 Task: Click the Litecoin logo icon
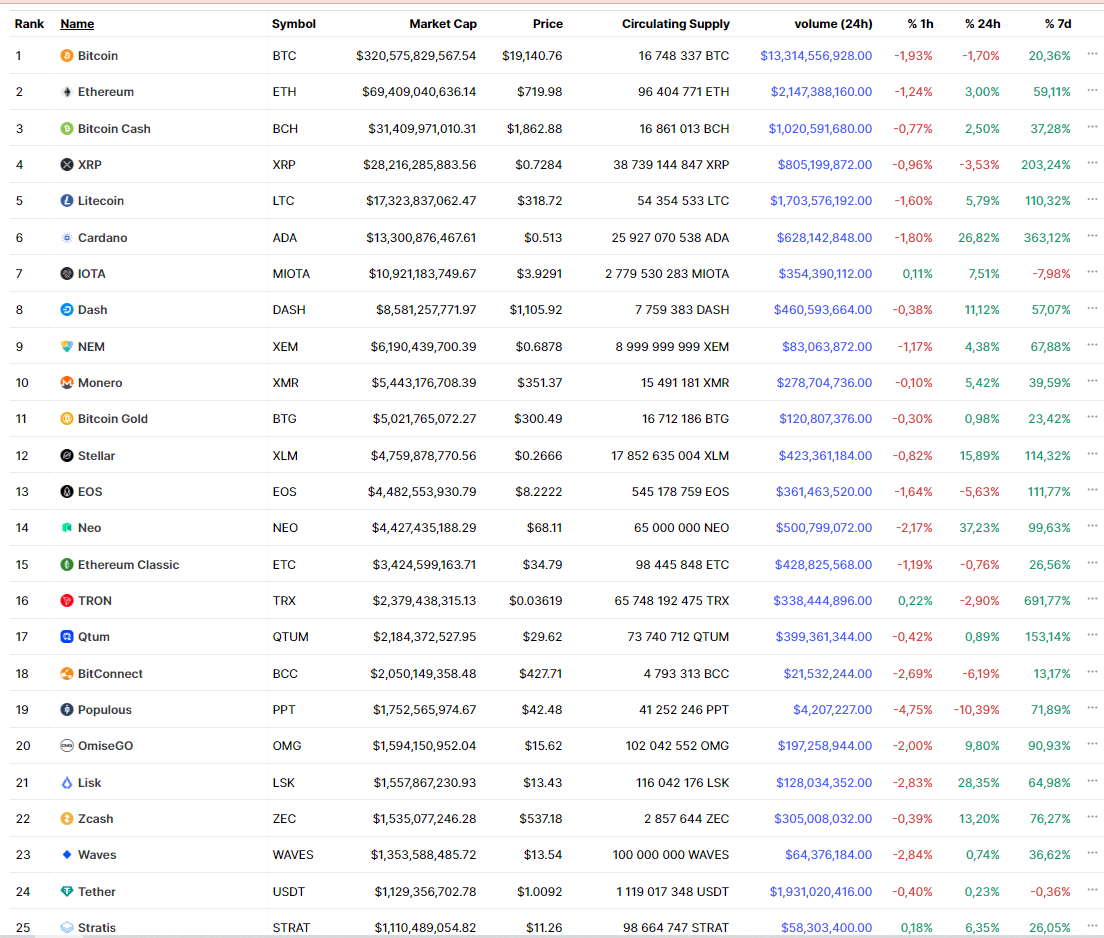[67, 201]
